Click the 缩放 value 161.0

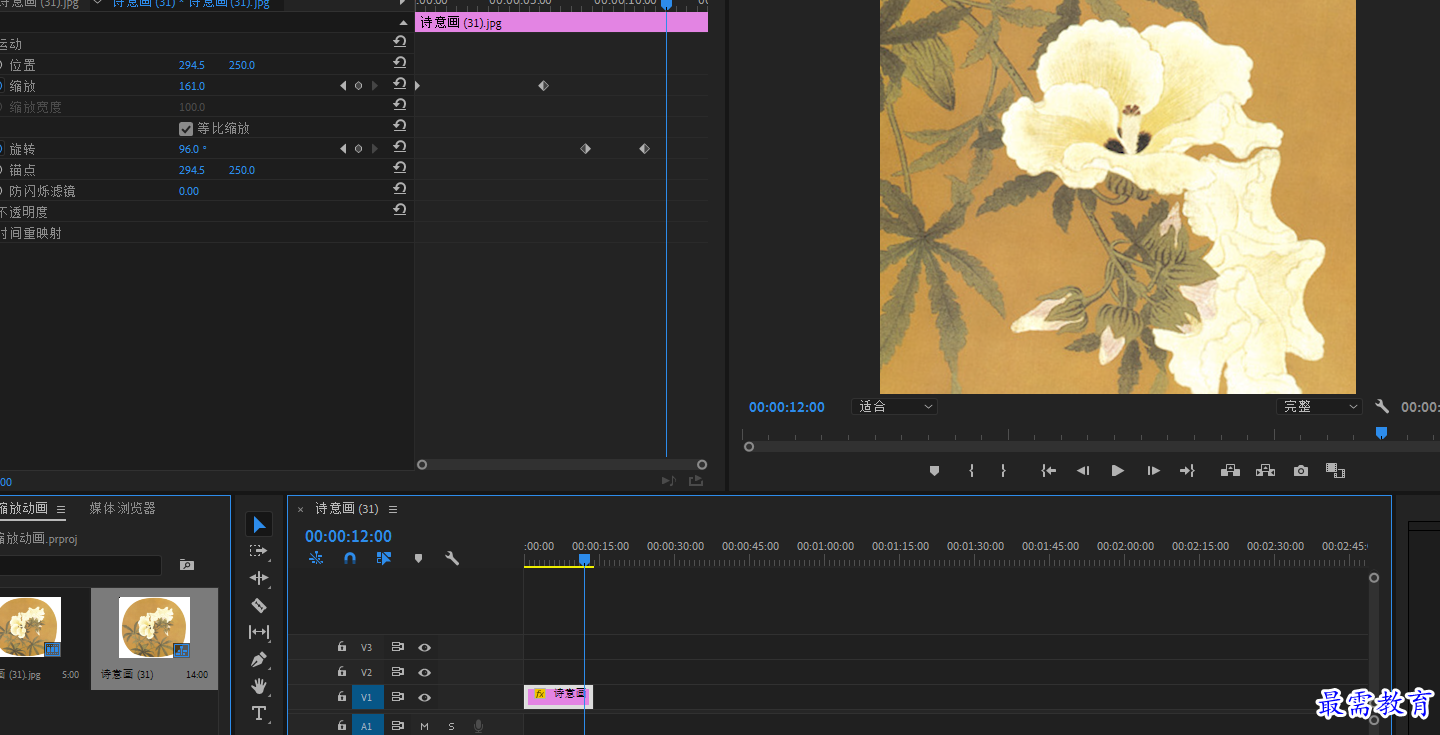pos(192,86)
